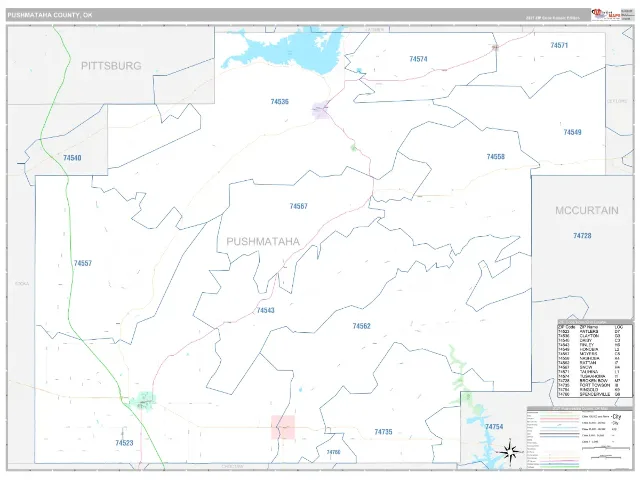Click ZIP code label 74549
This screenshot has width=640, height=480.
(572, 132)
